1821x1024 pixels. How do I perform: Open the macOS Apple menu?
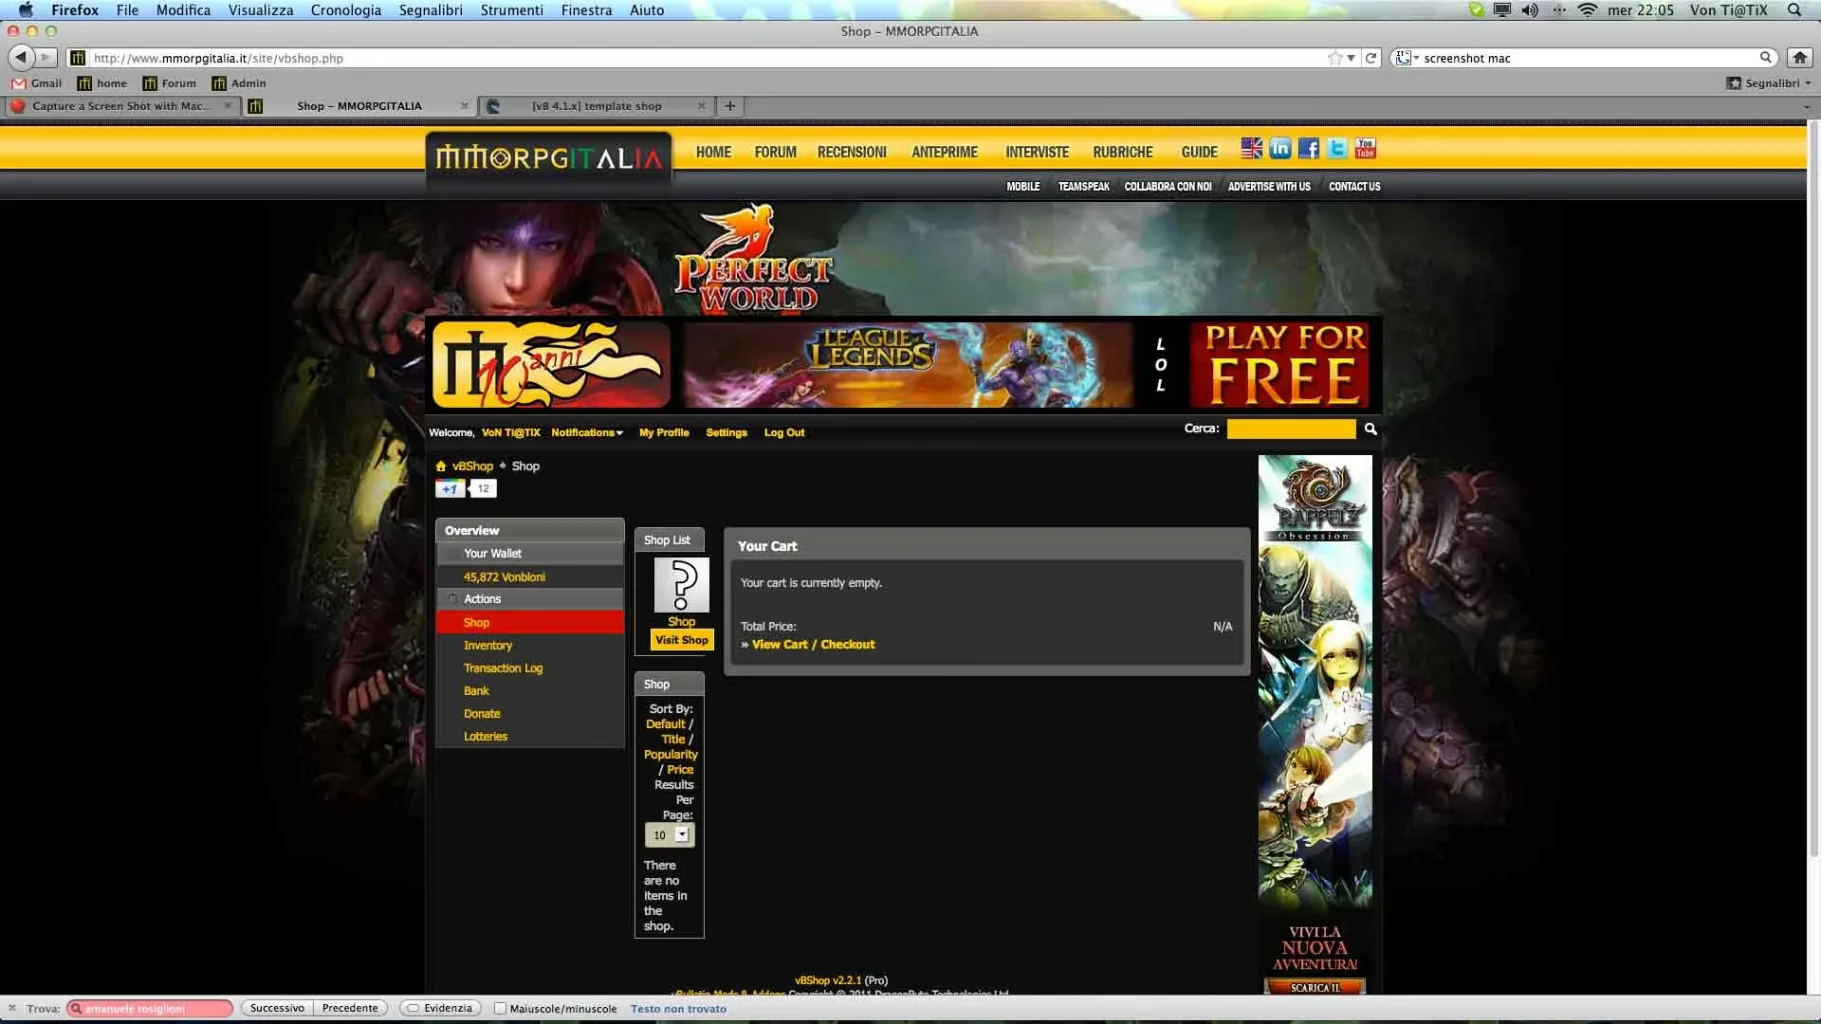point(26,10)
